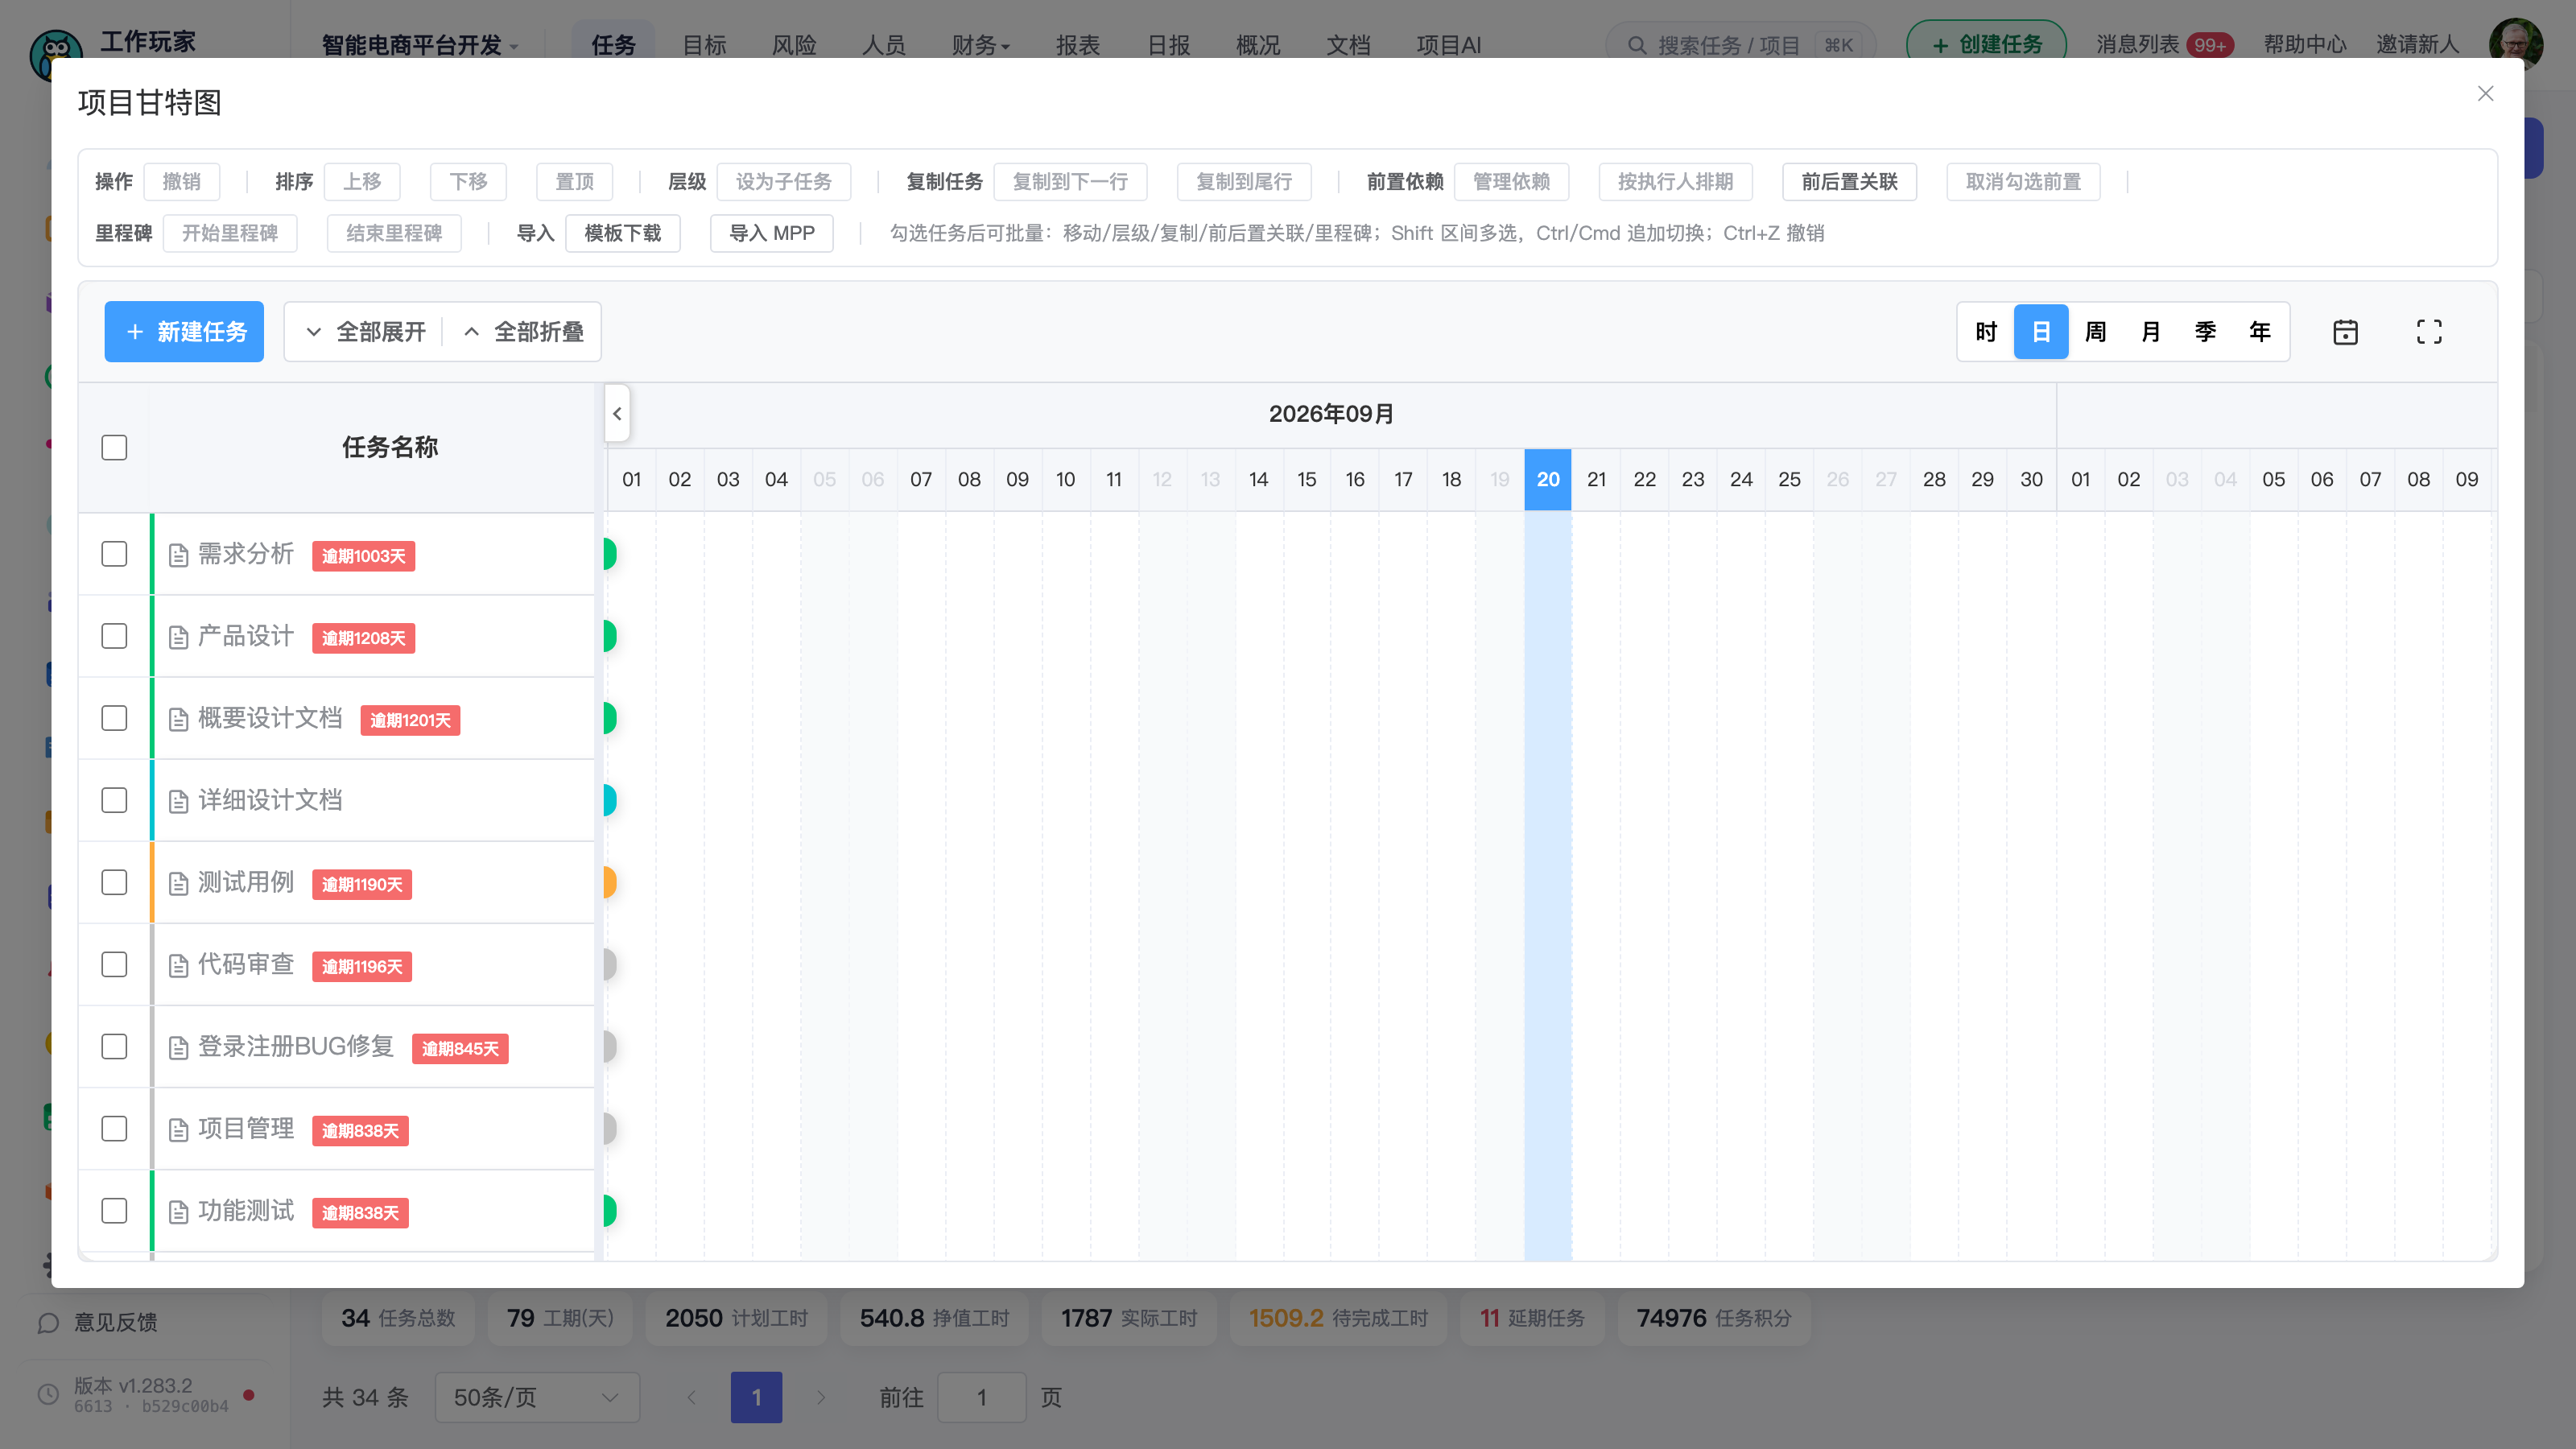
Task: Click the highlighted day 20 column header
Action: 1548,479
